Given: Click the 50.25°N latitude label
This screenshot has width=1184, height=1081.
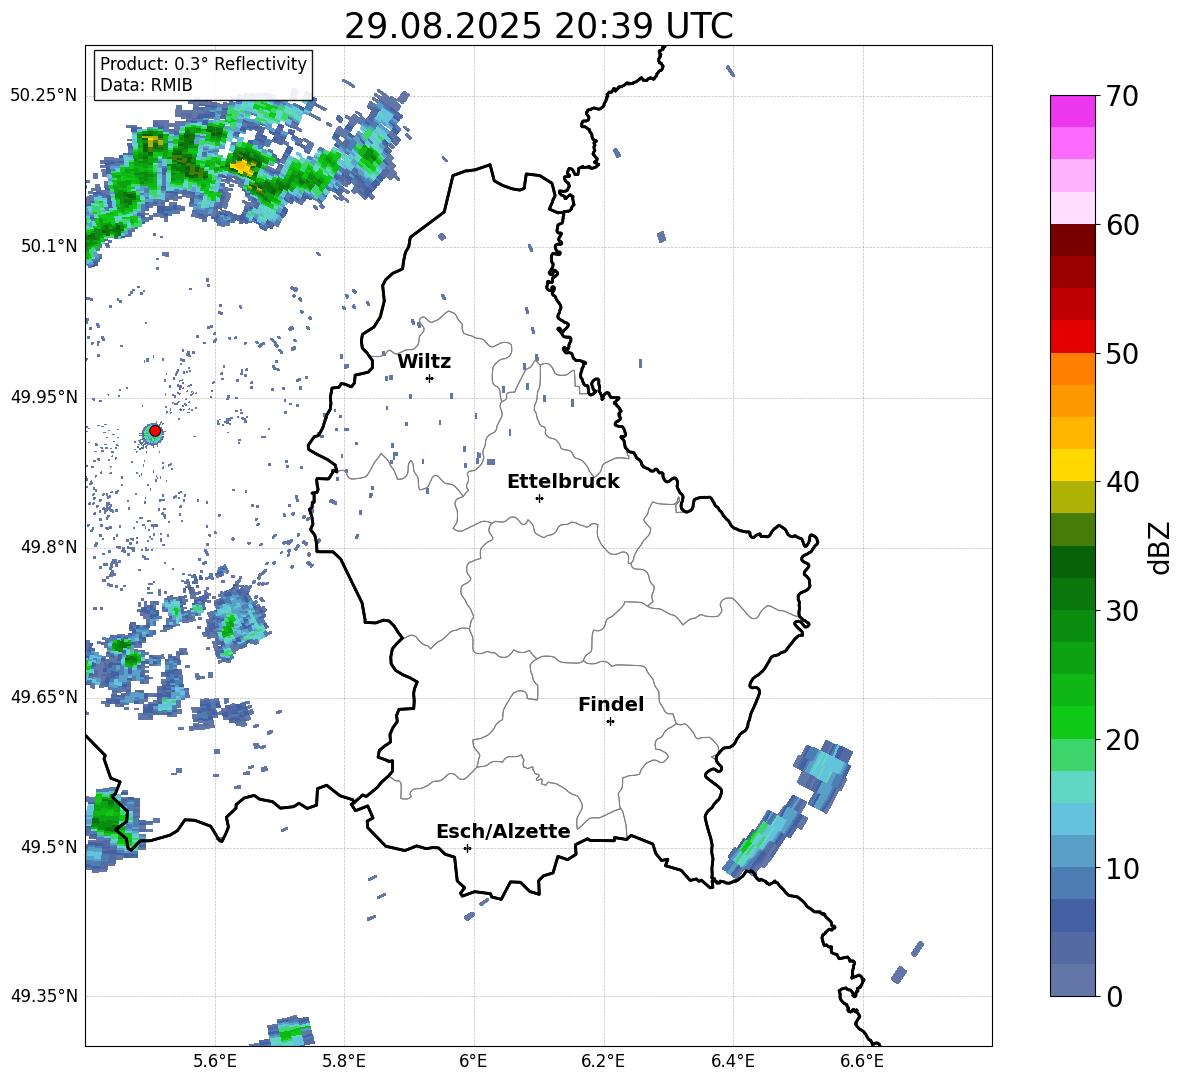Looking at the screenshot, I should pyautogui.click(x=44, y=96).
